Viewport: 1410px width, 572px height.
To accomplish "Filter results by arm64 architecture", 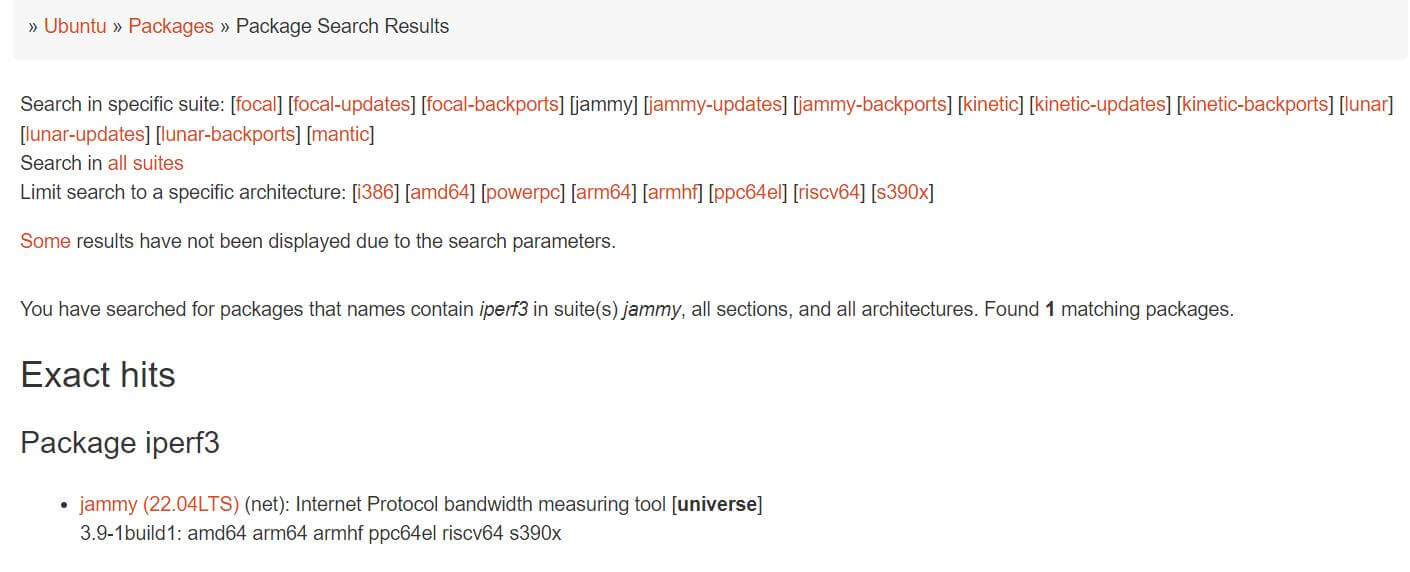I will 603,192.
